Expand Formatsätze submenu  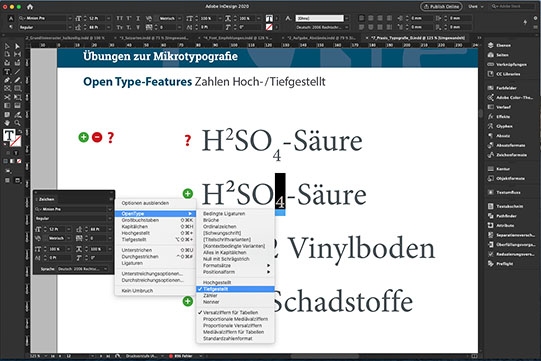click(235, 265)
